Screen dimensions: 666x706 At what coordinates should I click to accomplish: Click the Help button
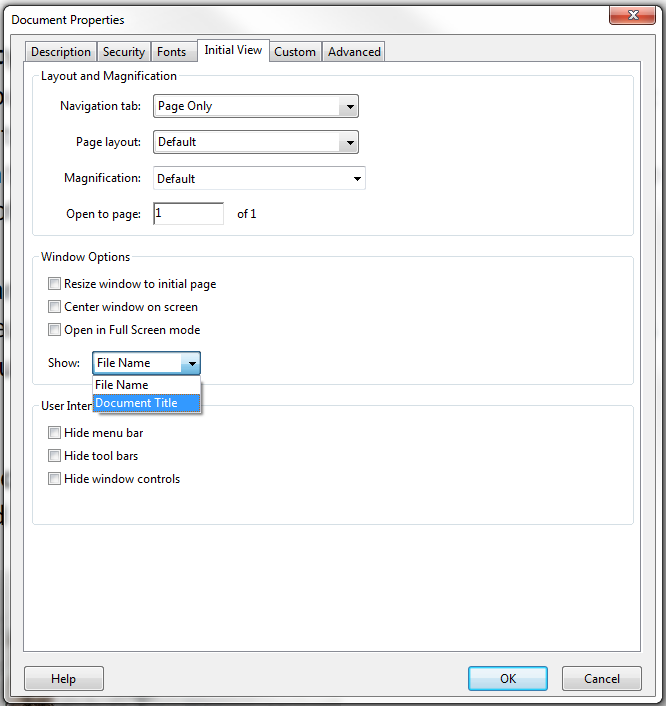click(64, 679)
